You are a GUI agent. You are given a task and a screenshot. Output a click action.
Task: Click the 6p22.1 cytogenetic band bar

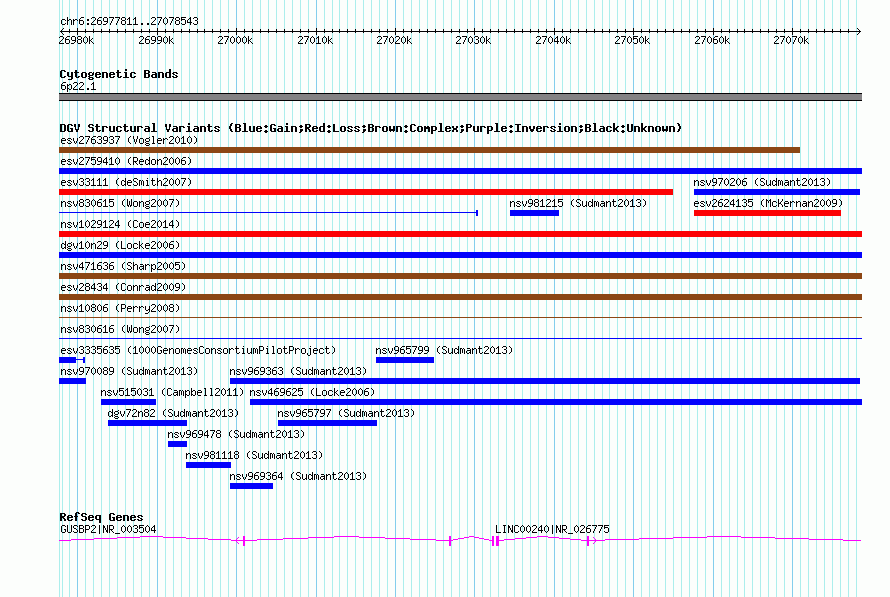tap(460, 97)
